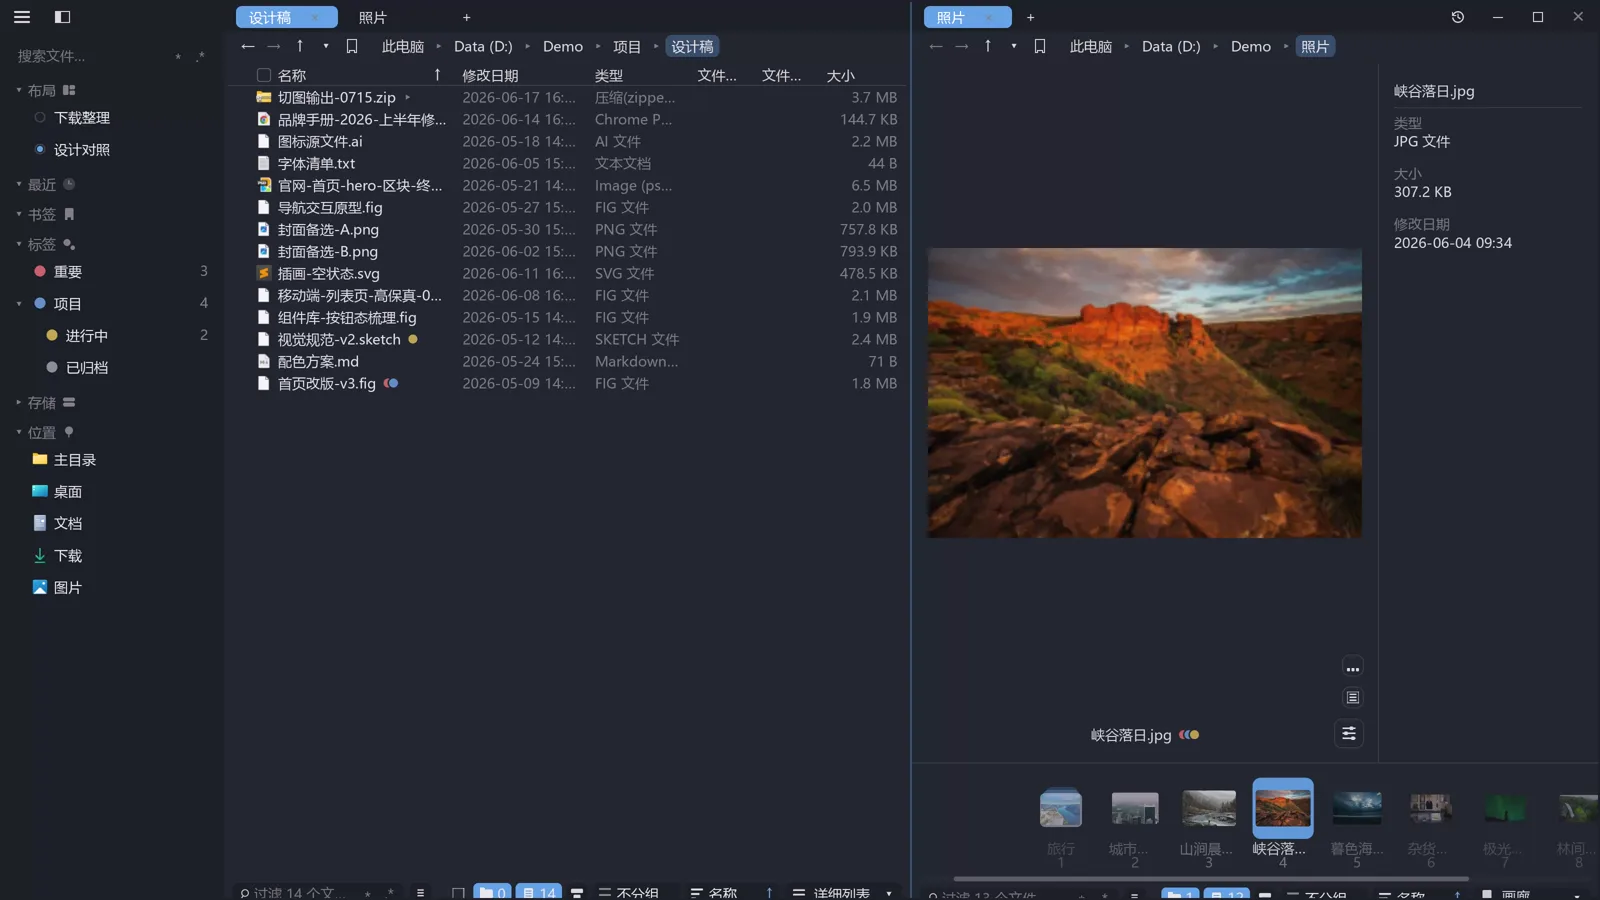Collapse the 位置 sidebar section
Screen dimensions: 1600x900
tap(19, 432)
